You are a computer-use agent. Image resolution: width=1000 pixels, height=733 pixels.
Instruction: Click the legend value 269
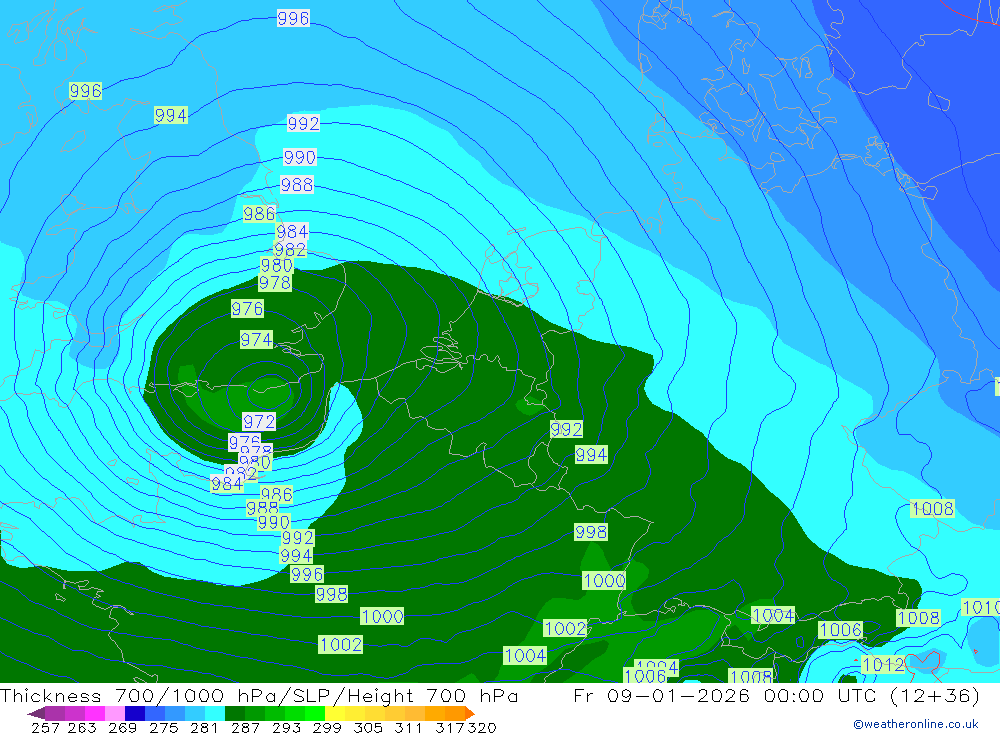[x=122, y=728]
